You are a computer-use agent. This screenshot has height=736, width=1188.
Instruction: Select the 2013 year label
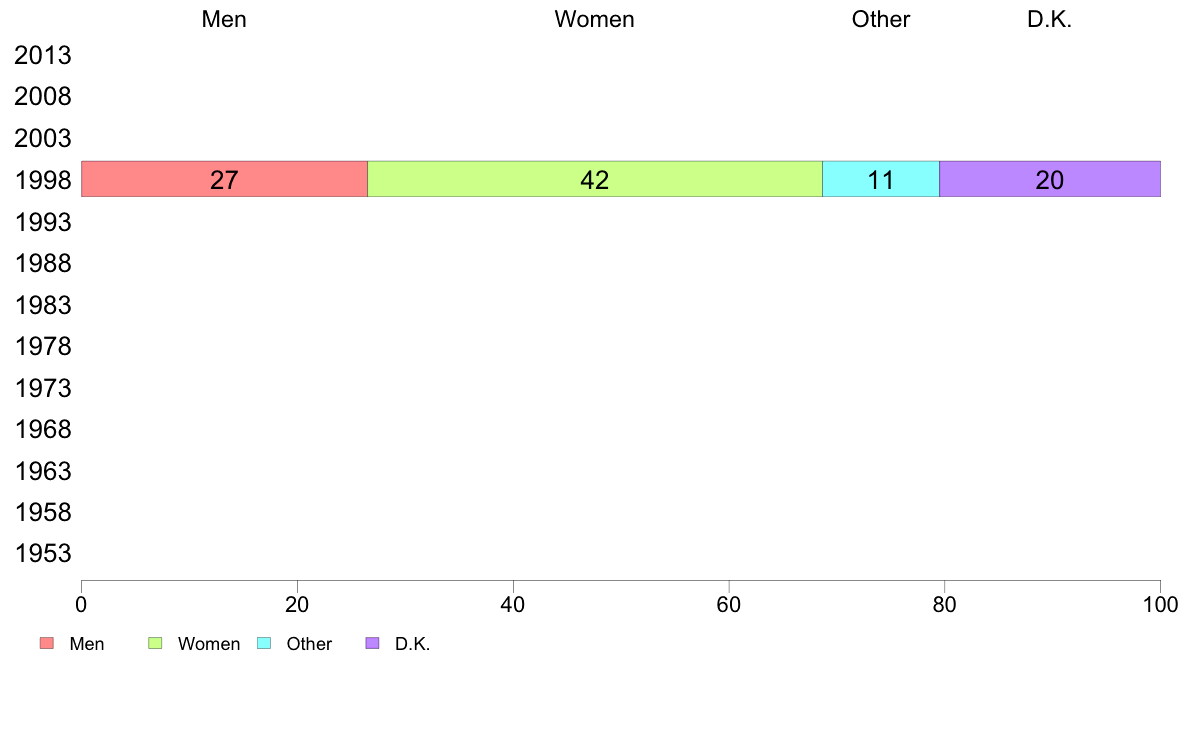point(43,55)
